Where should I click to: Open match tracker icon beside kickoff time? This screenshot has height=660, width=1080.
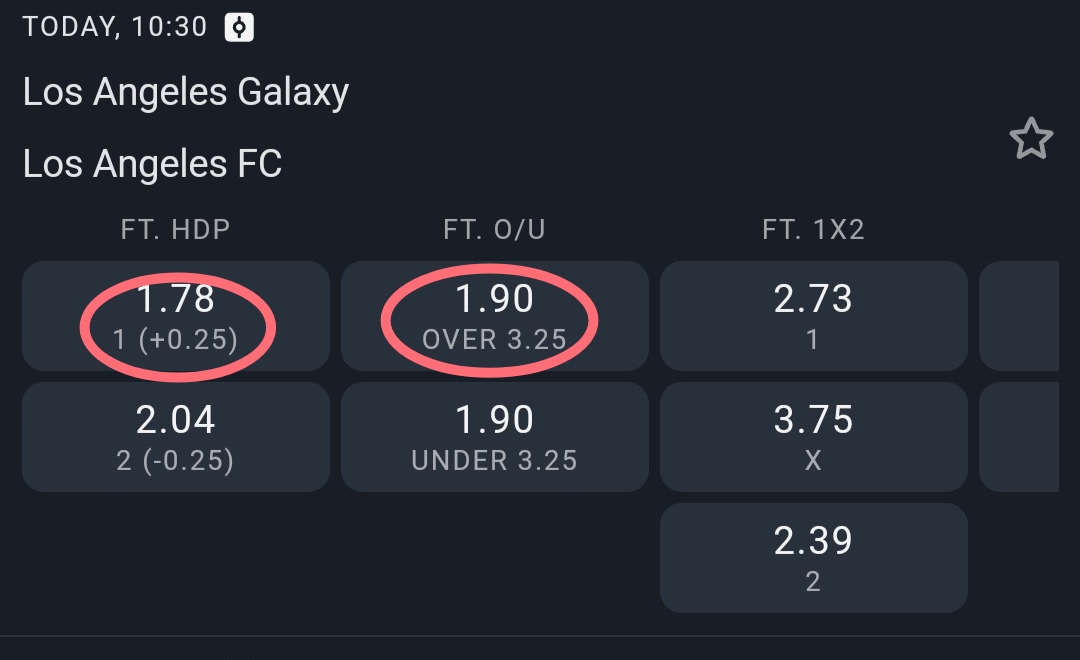[239, 27]
